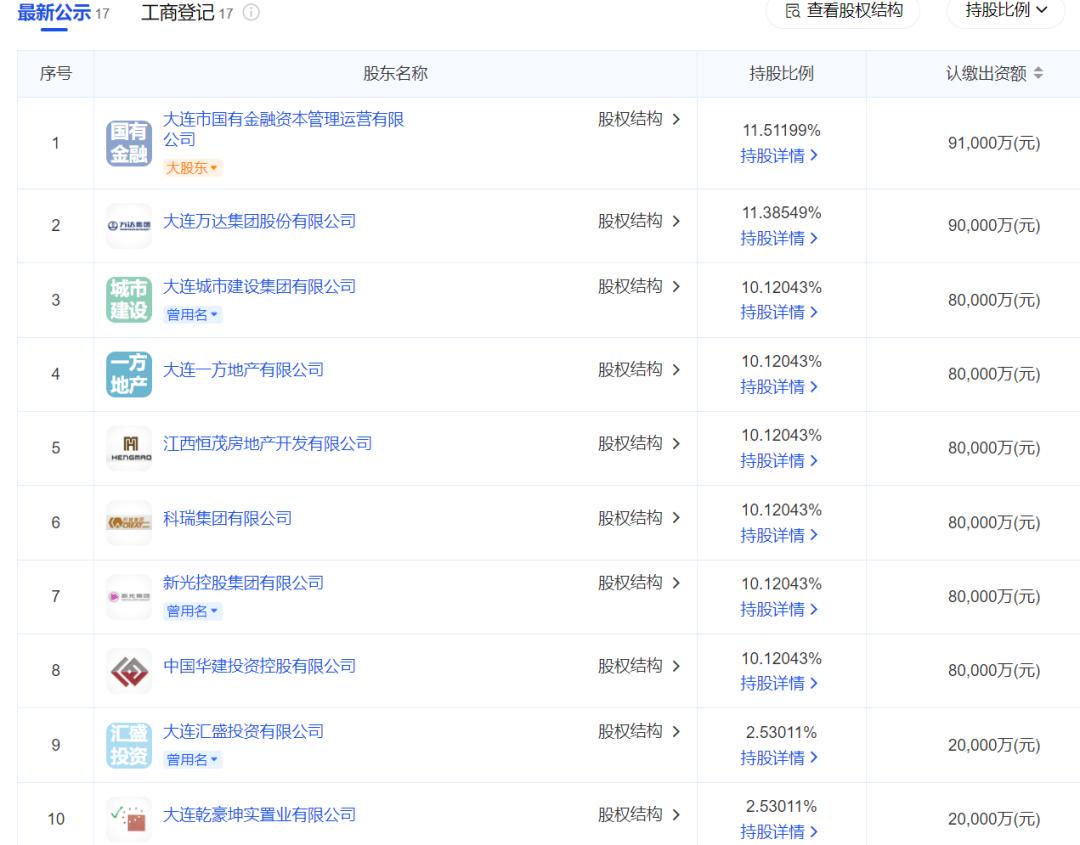Open the 新光控股集团有限公司 link
Image resolution: width=1080 pixels, height=845 pixels.
(243, 583)
